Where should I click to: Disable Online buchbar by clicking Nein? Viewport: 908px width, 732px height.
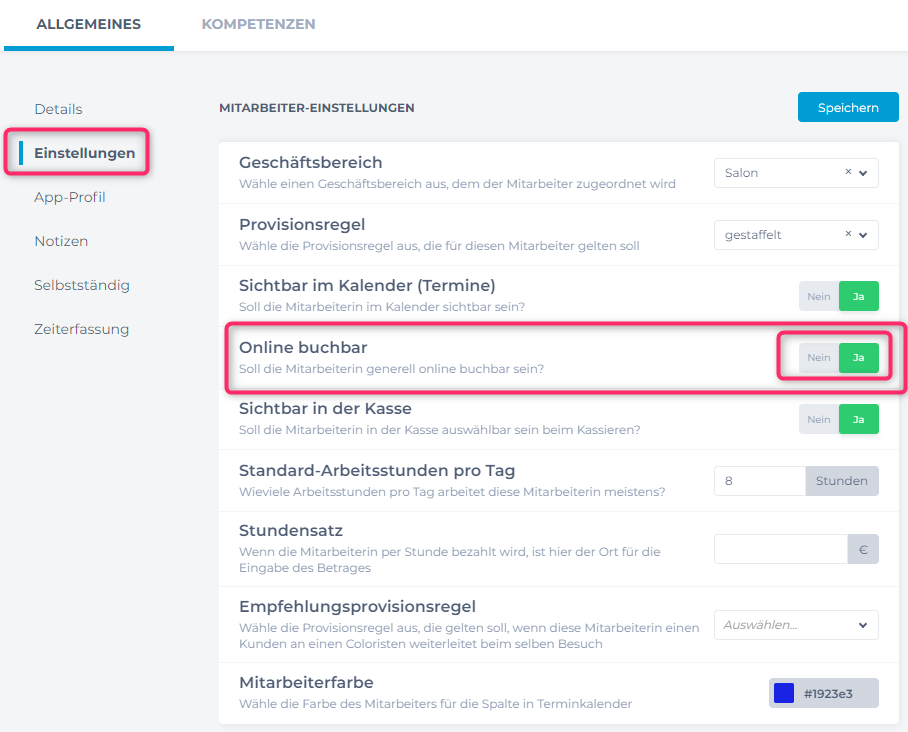point(819,358)
